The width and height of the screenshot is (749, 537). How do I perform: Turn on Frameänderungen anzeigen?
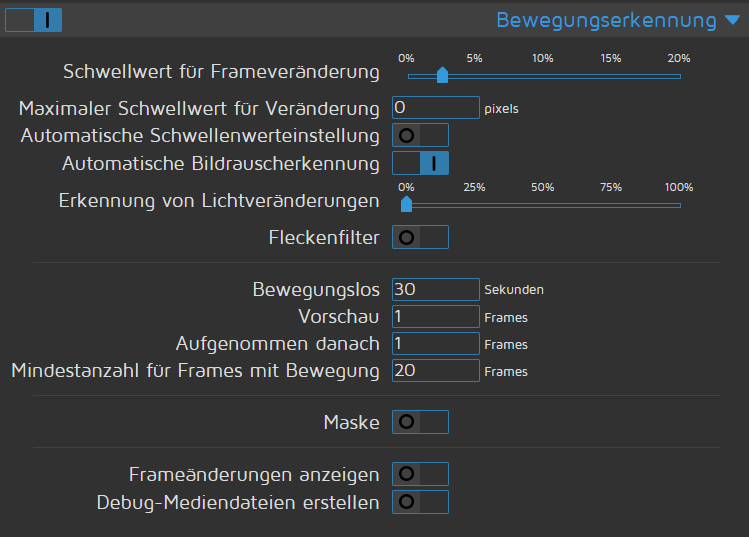pyautogui.click(x=420, y=474)
